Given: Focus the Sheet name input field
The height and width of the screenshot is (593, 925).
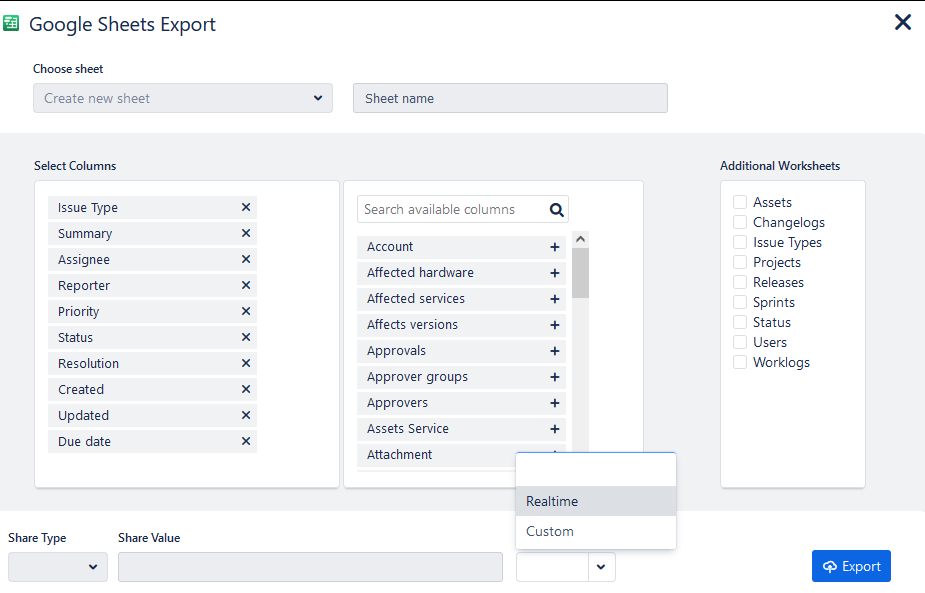Looking at the screenshot, I should [x=510, y=98].
